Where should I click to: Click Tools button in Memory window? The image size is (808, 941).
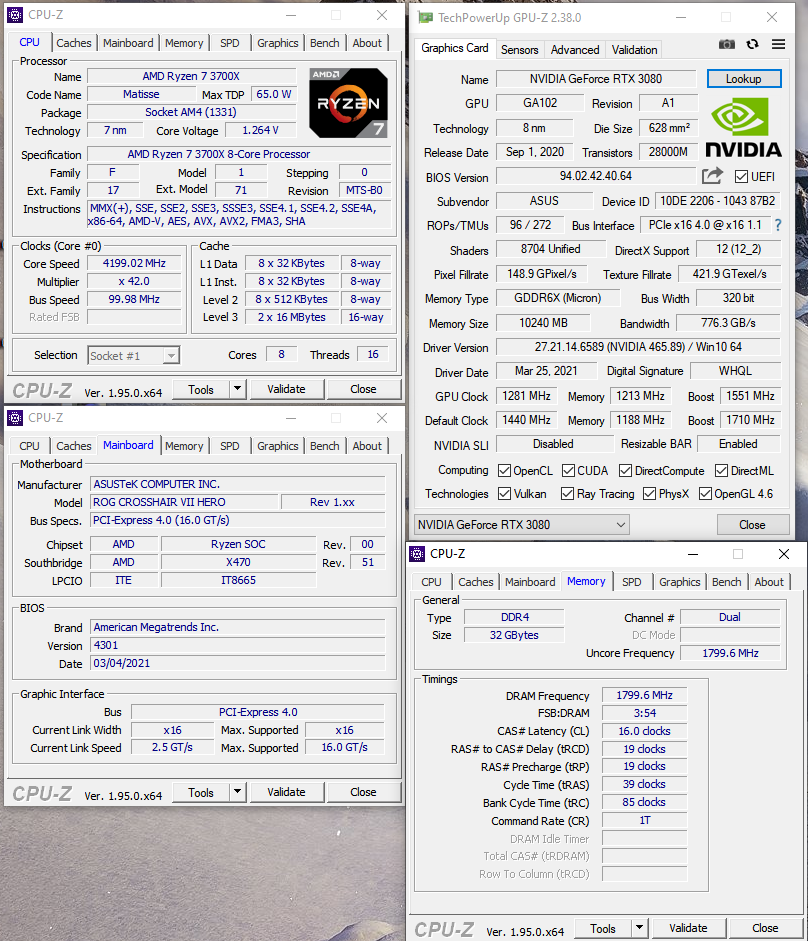click(603, 928)
